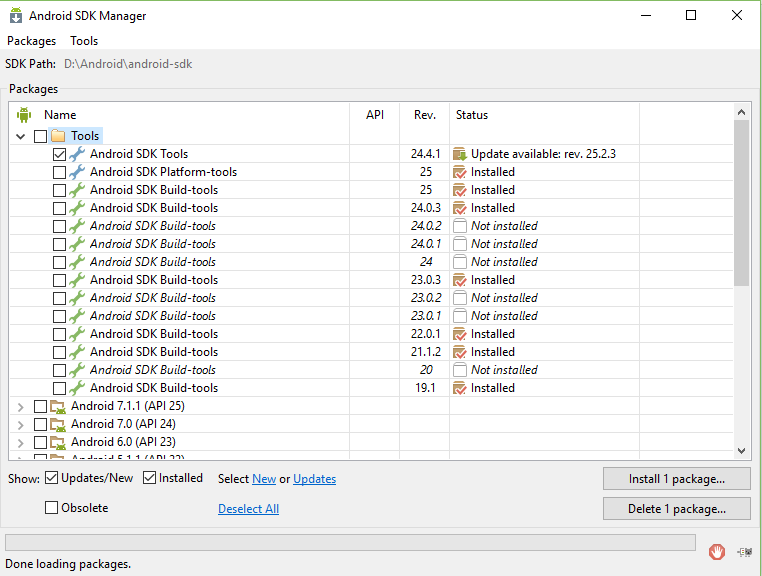Select the 'Update available: rev. 25.2.3' status text
The image size is (762, 576).
click(x=543, y=154)
